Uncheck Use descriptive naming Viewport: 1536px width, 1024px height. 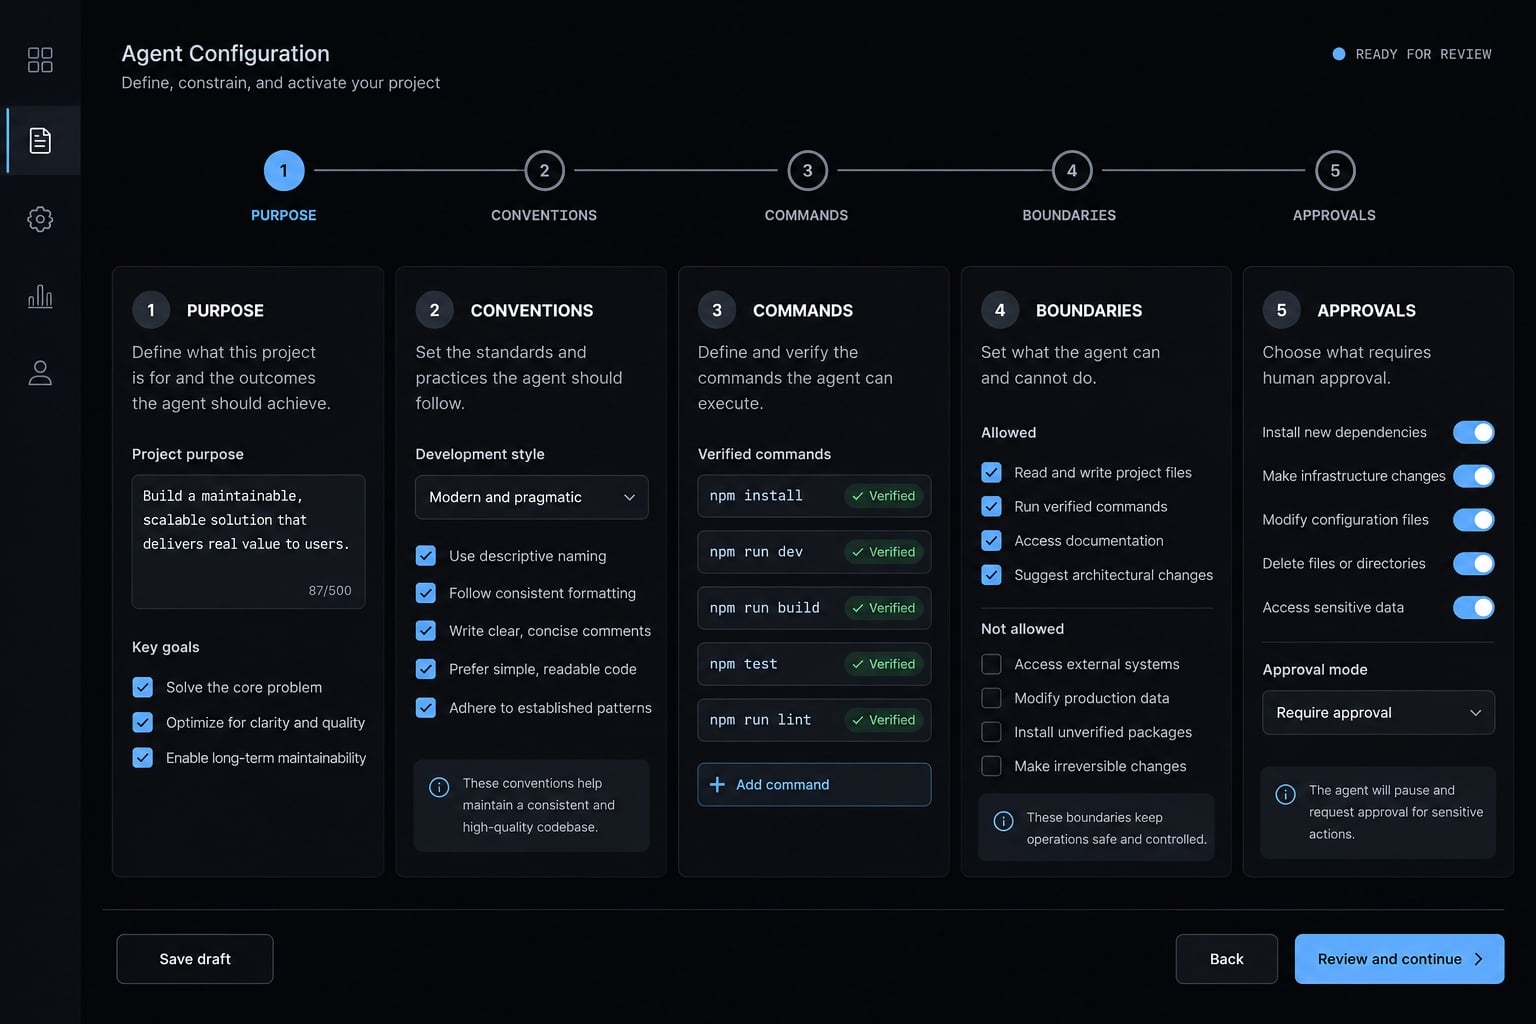(426, 555)
